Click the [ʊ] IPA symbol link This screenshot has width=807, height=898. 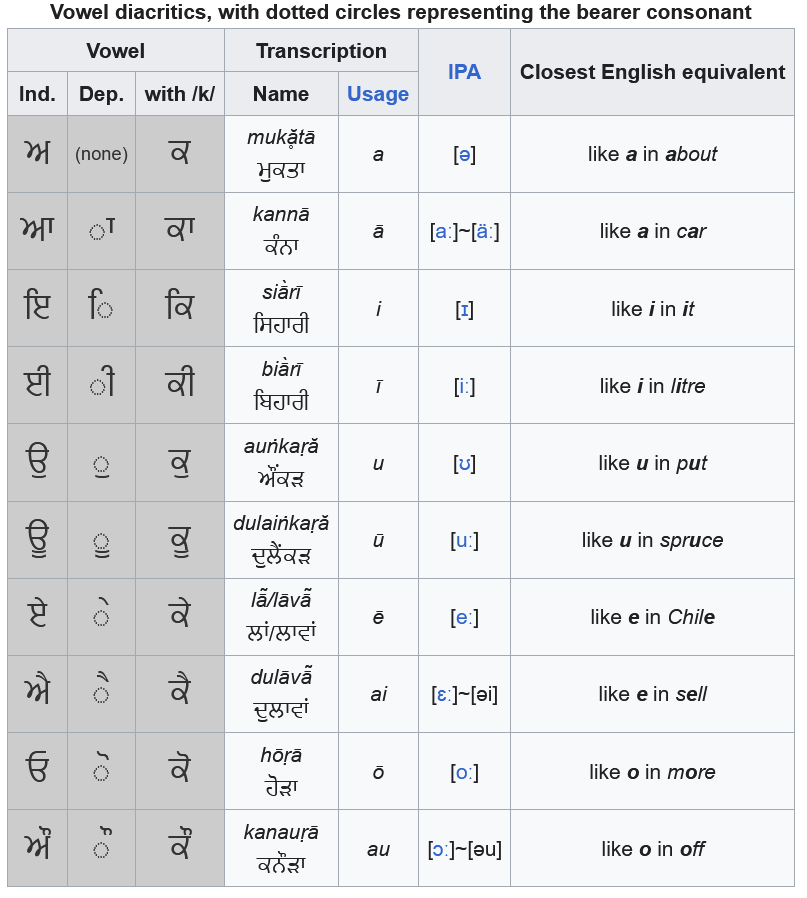(x=464, y=463)
